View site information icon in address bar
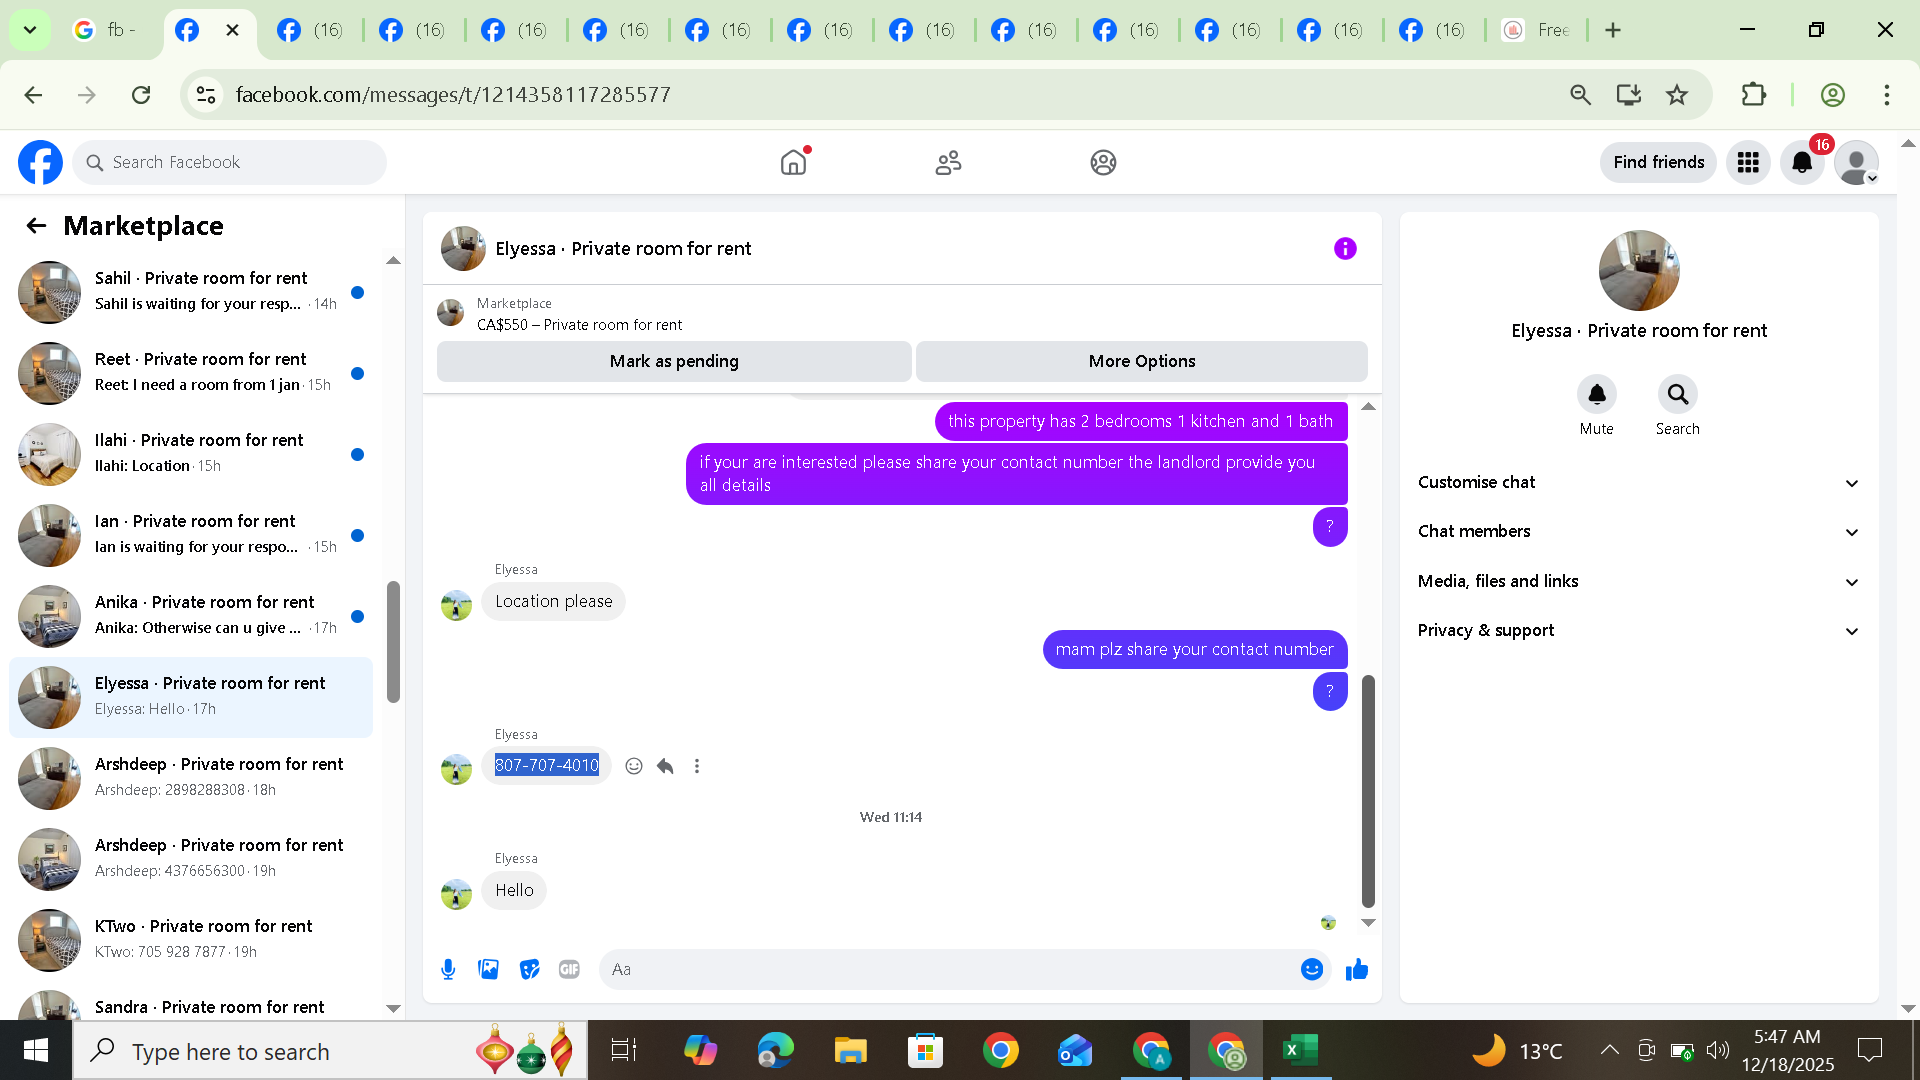 [x=206, y=95]
